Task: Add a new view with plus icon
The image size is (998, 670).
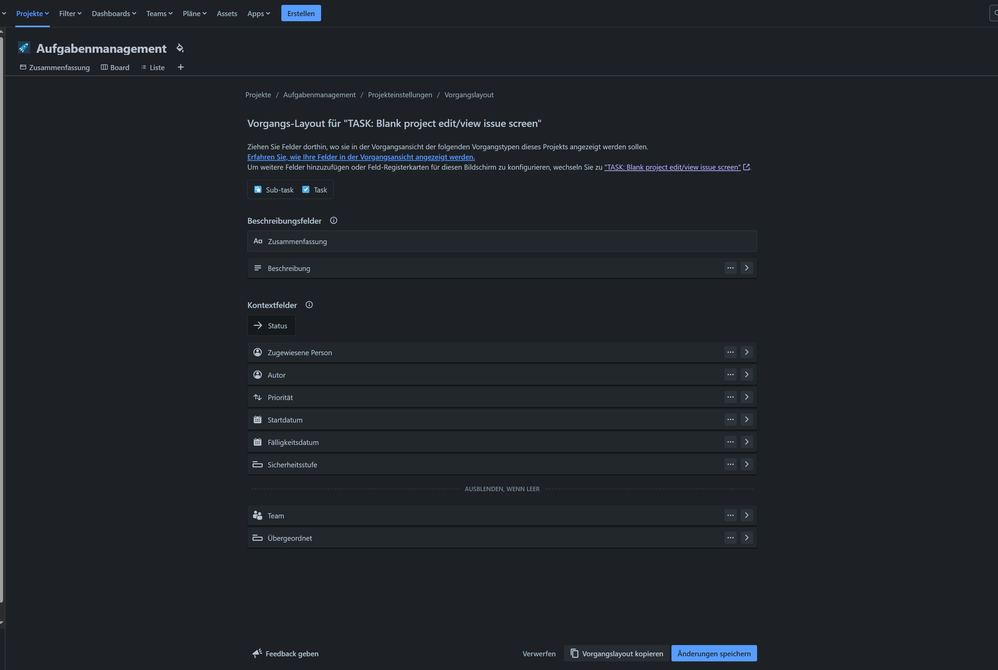Action: (x=181, y=67)
